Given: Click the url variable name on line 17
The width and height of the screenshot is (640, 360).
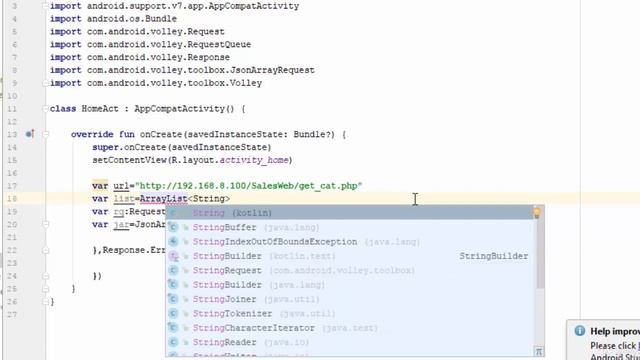Looking at the screenshot, I should click(121, 186).
